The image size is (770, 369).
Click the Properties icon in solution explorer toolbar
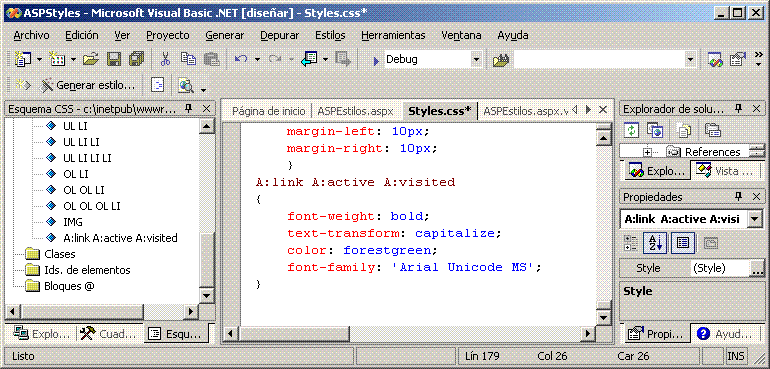(712, 130)
